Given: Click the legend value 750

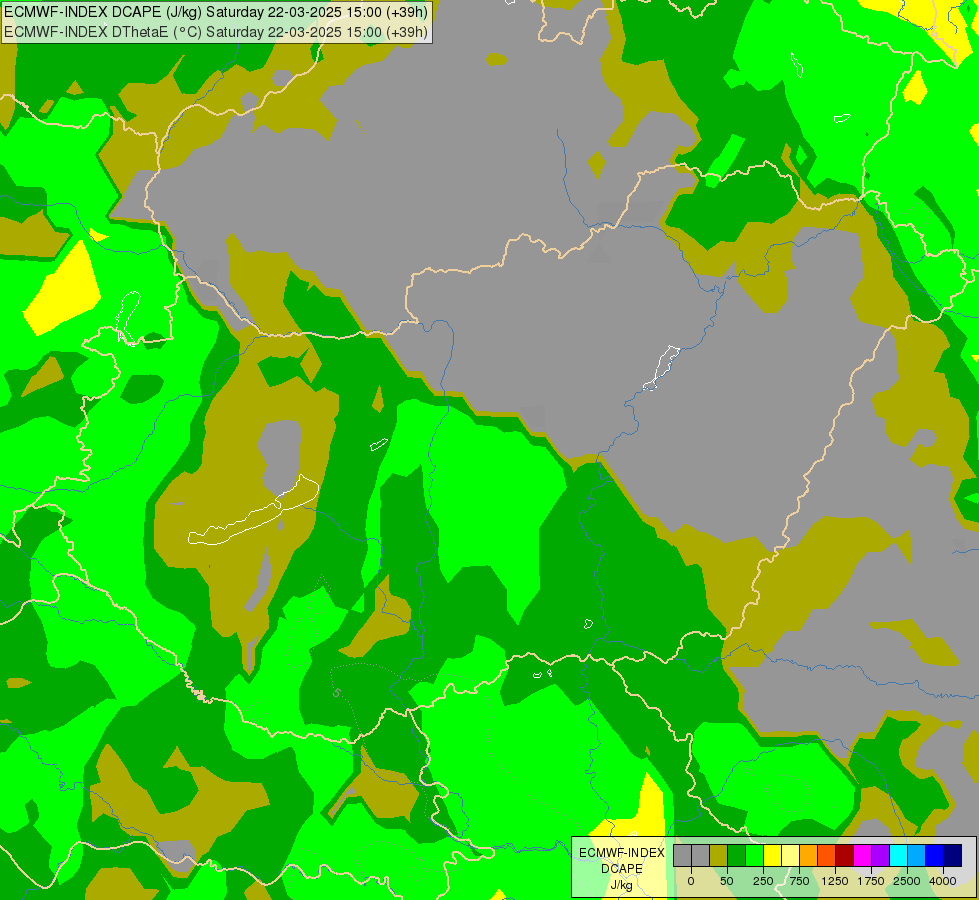Looking at the screenshot, I should coord(799,881).
